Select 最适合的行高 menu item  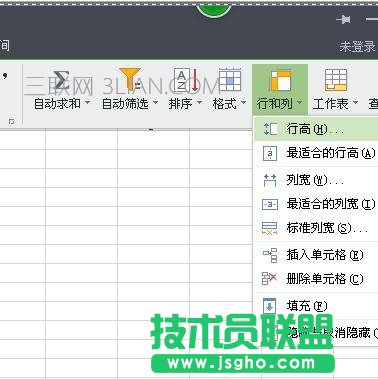point(316,153)
